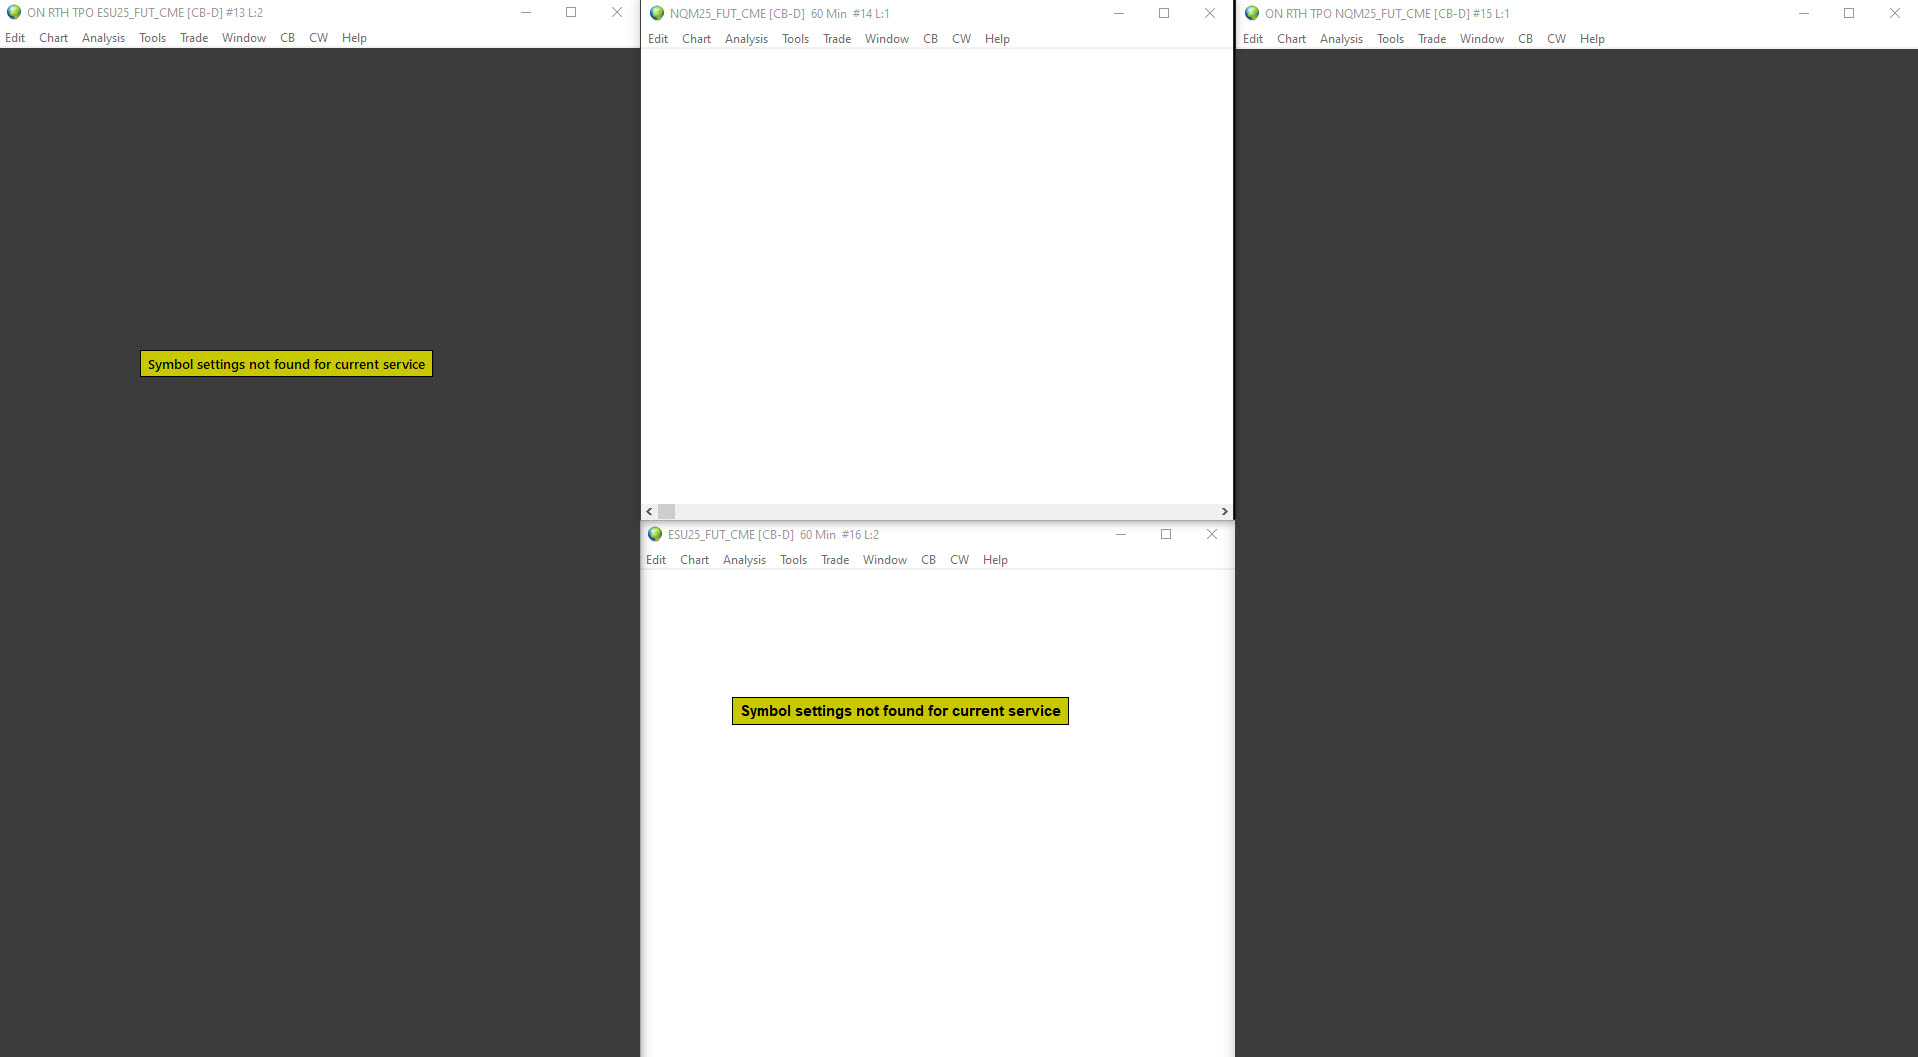The image size is (1918, 1057).
Task: Open Tools menu in NQM25 60 Min chart #14
Action: pos(796,39)
